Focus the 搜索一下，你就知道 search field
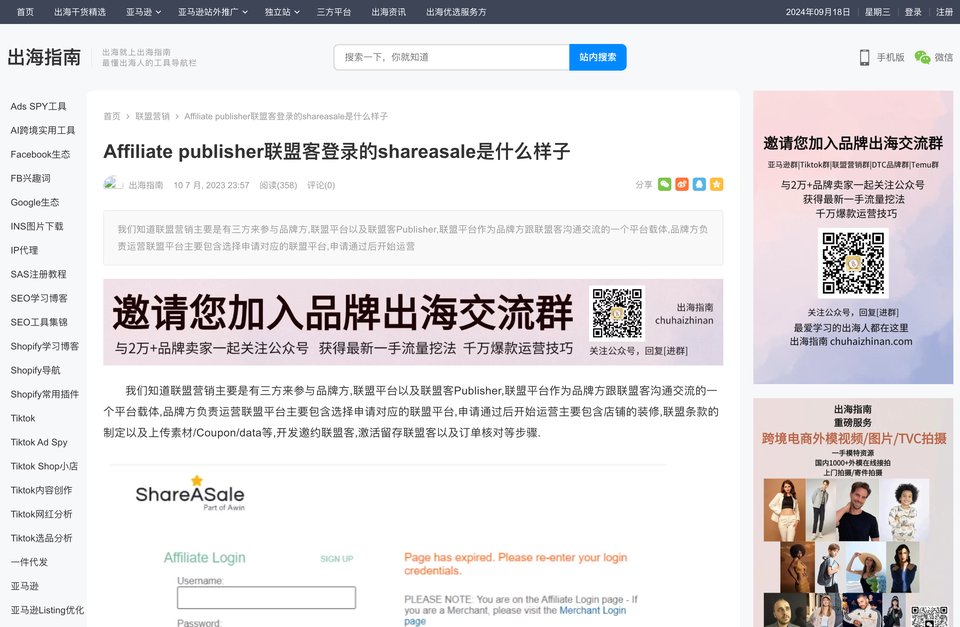Screen dimensions: 960x627 [452, 57]
